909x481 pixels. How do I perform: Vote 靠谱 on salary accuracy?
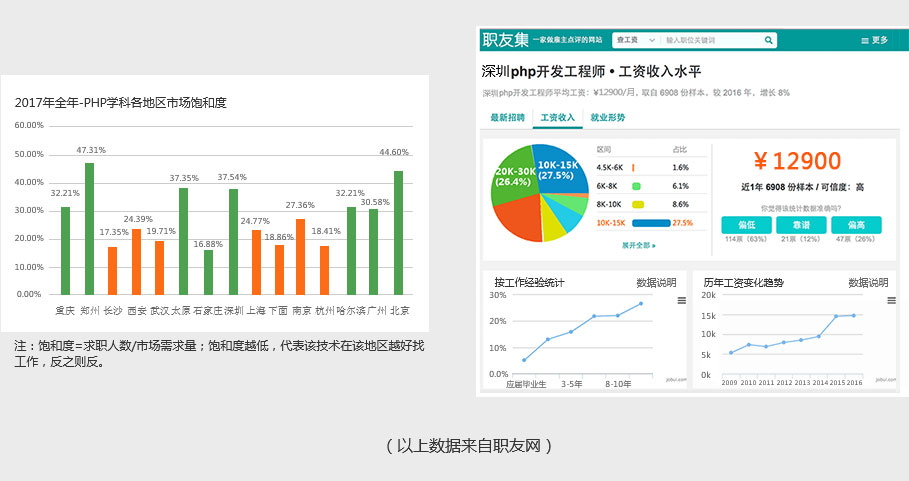point(801,225)
